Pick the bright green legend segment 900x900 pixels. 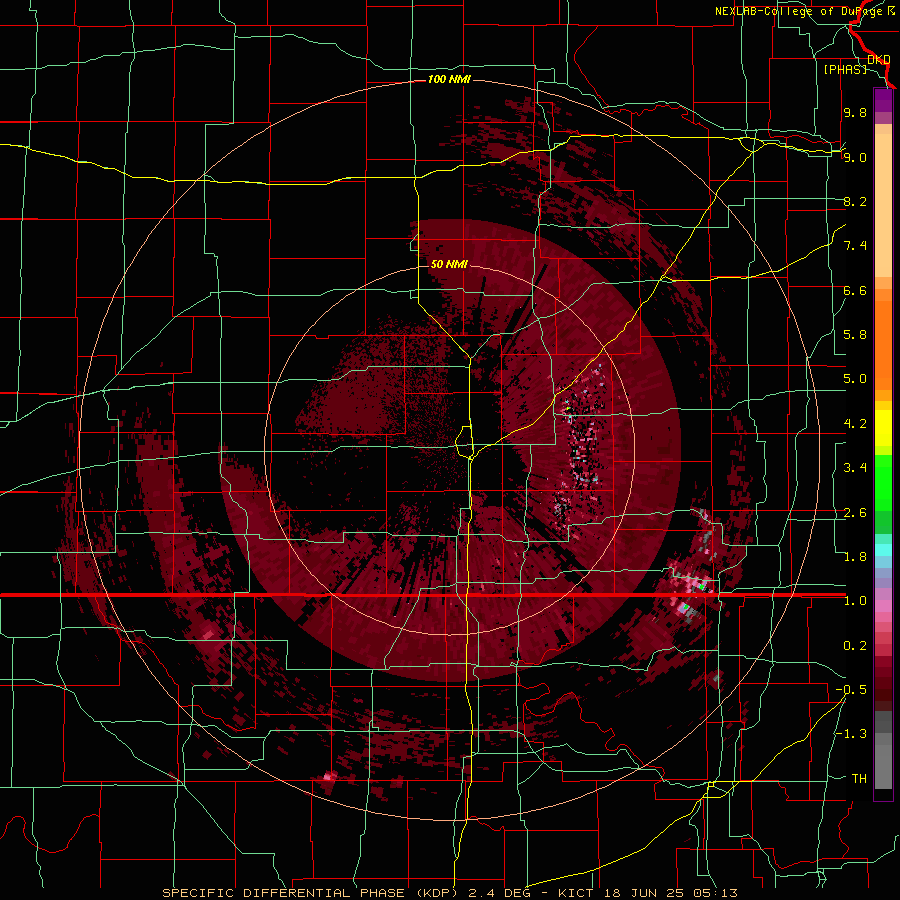coord(883,484)
